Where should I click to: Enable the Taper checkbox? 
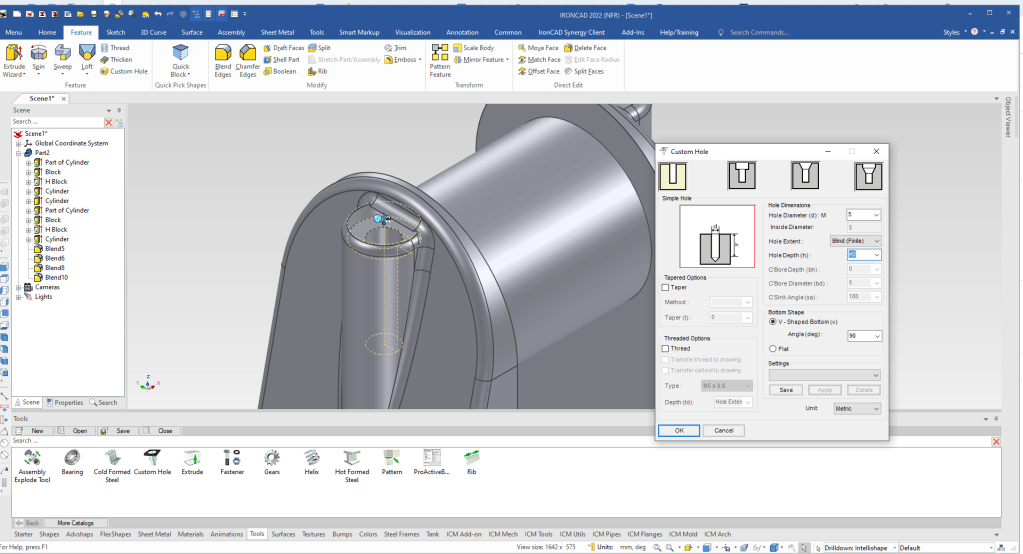pyautogui.click(x=667, y=287)
